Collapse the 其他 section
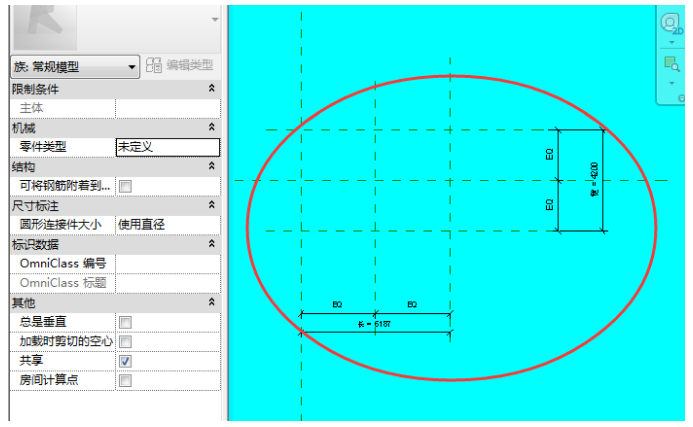The image size is (693, 427). pyautogui.click(x=211, y=302)
